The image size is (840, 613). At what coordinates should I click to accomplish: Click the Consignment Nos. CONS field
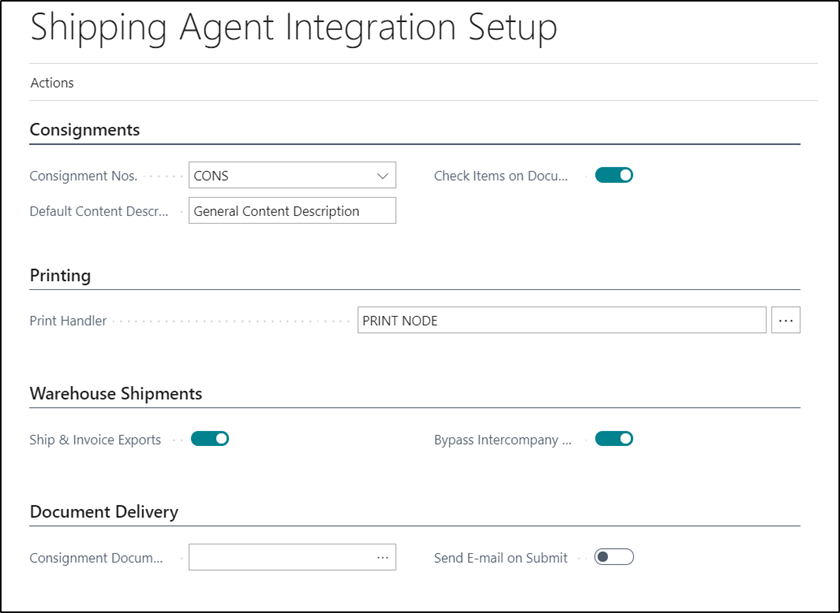pos(292,175)
